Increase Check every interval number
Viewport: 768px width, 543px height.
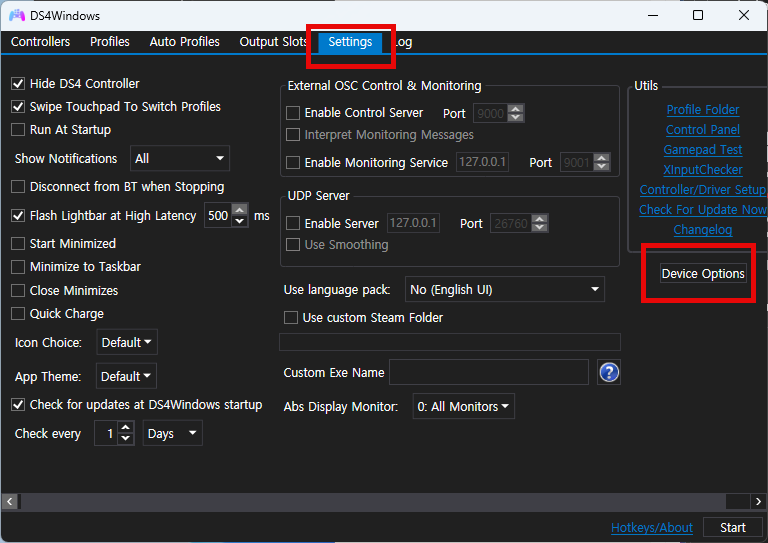(126, 427)
